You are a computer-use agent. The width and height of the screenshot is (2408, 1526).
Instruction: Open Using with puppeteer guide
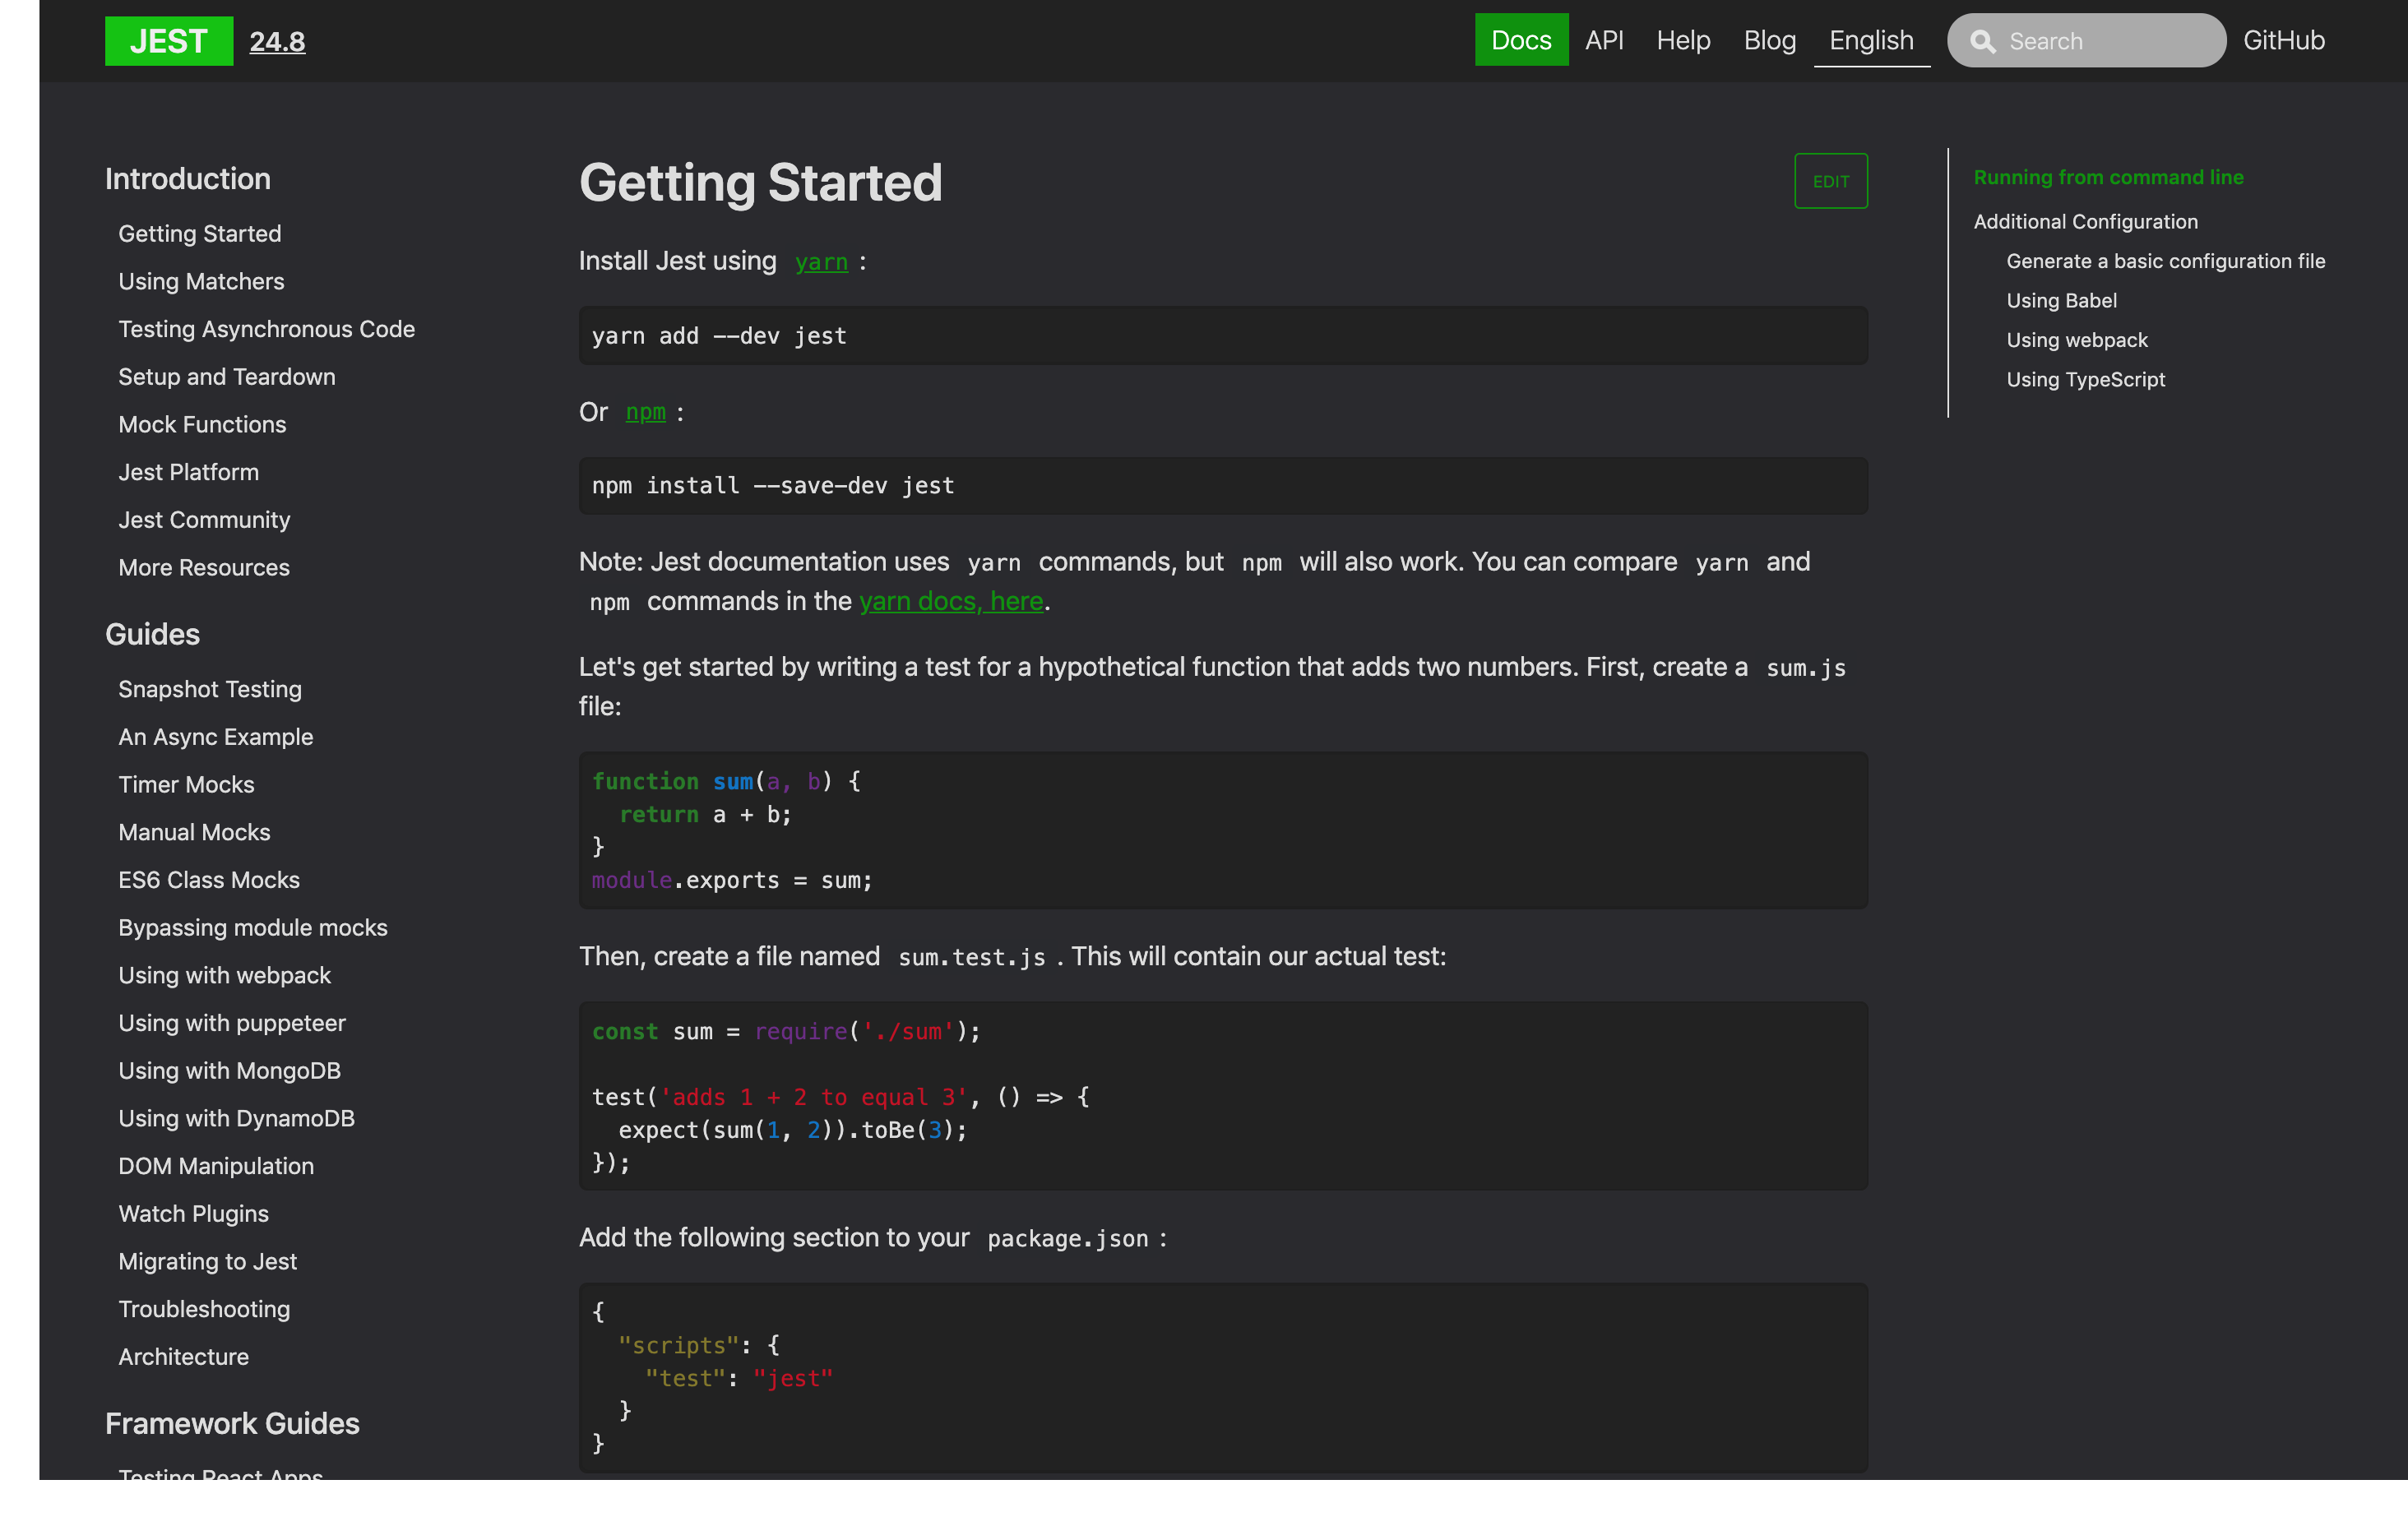coord(232,1023)
